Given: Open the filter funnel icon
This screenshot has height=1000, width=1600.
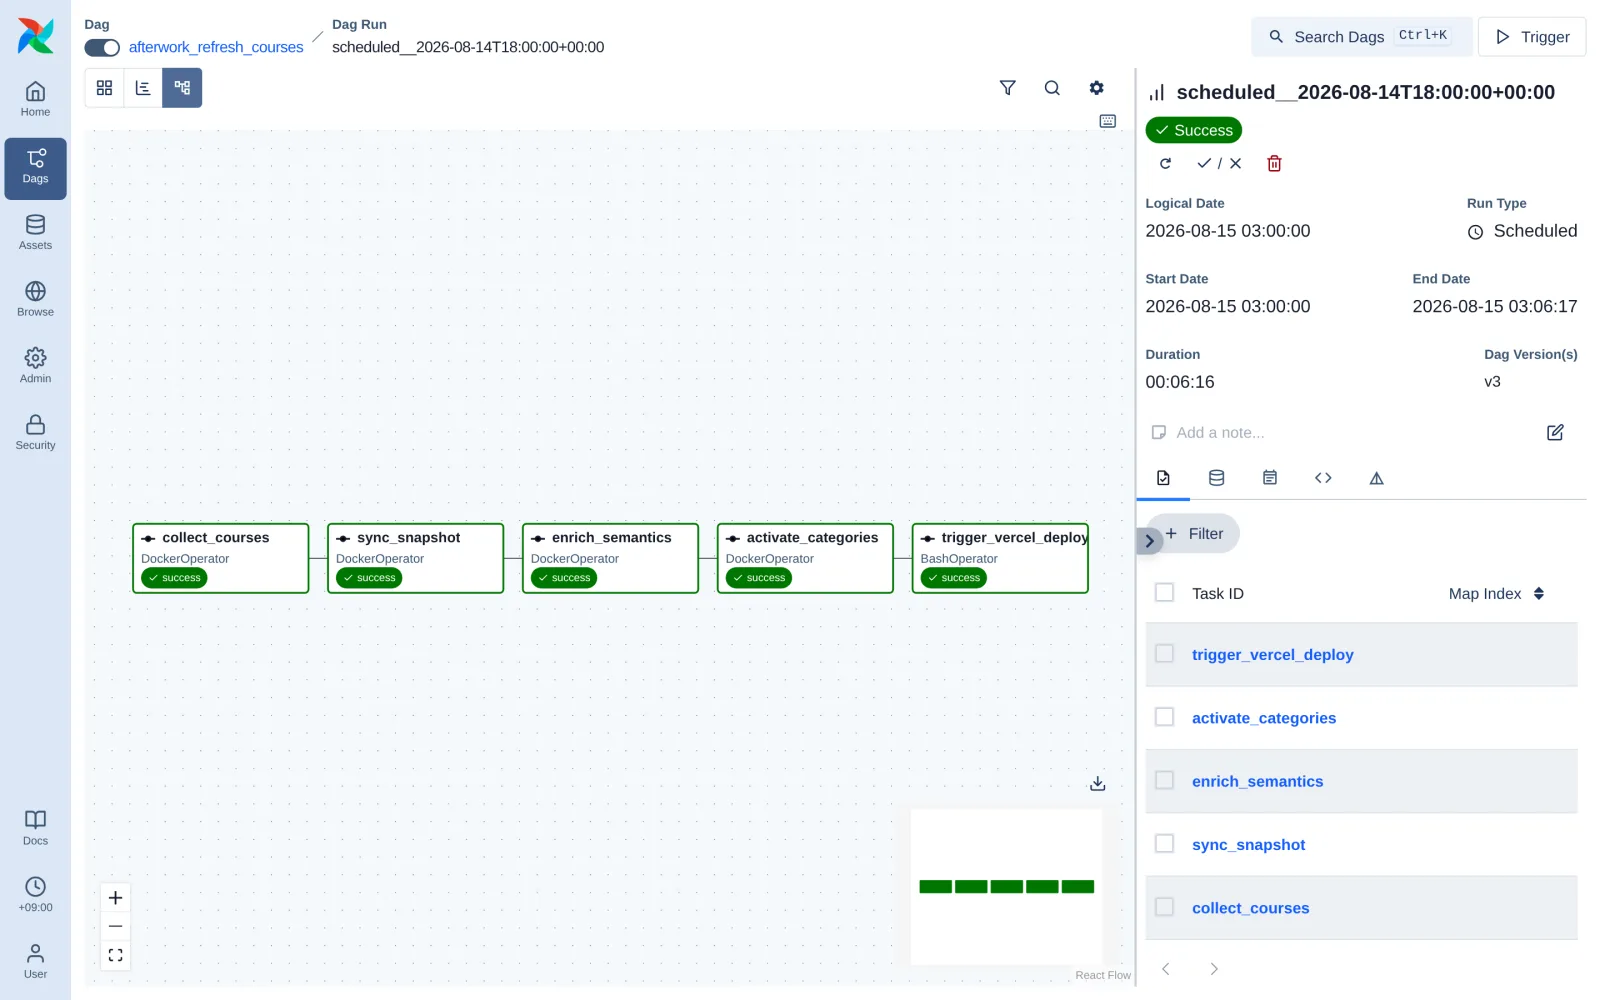Looking at the screenshot, I should [x=1008, y=88].
